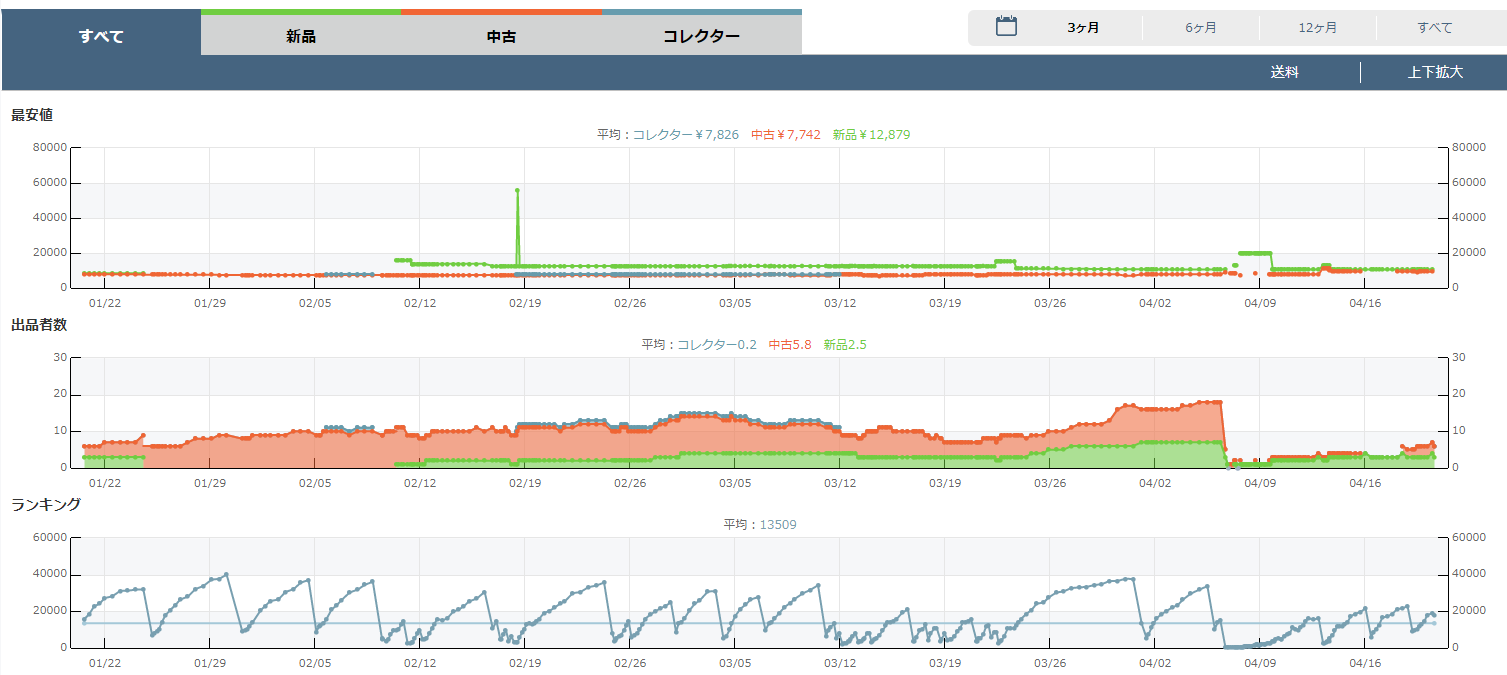The width and height of the screenshot is (1507, 675).
Task: Hide the 中古5.8 seller count series
Action: pos(789,345)
